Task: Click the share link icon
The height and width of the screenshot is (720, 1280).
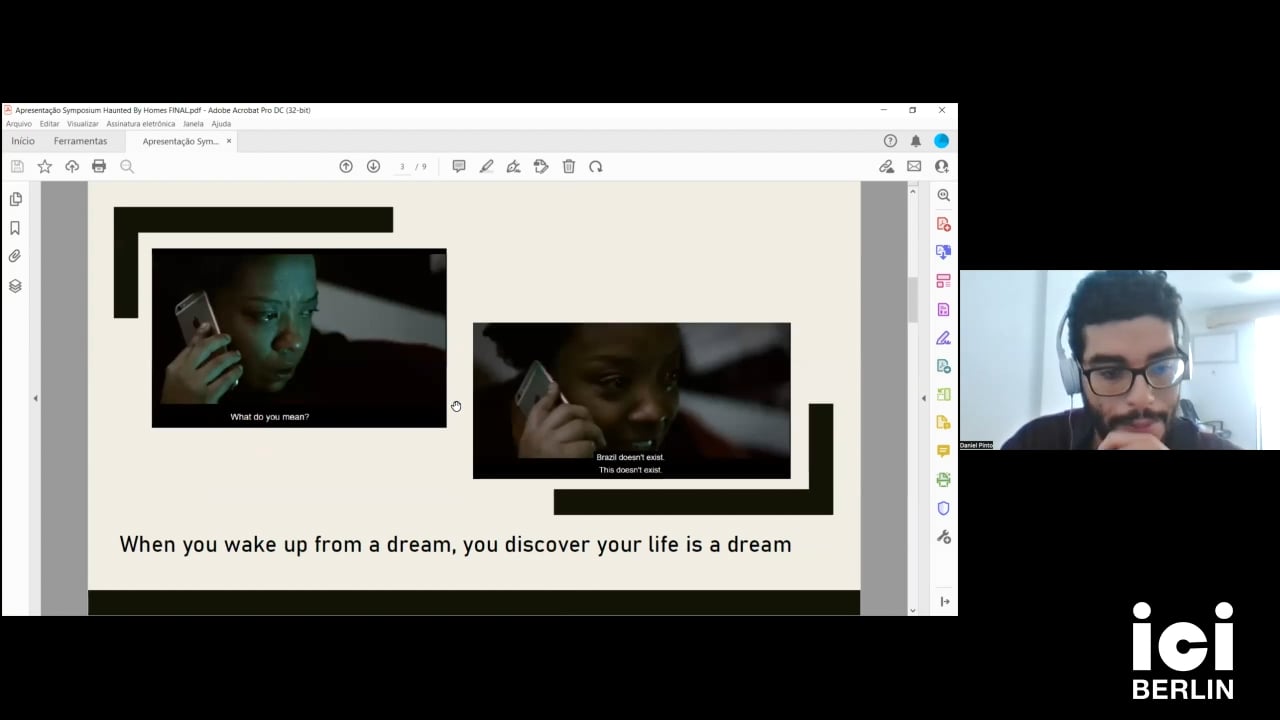Action: pyautogui.click(x=886, y=166)
